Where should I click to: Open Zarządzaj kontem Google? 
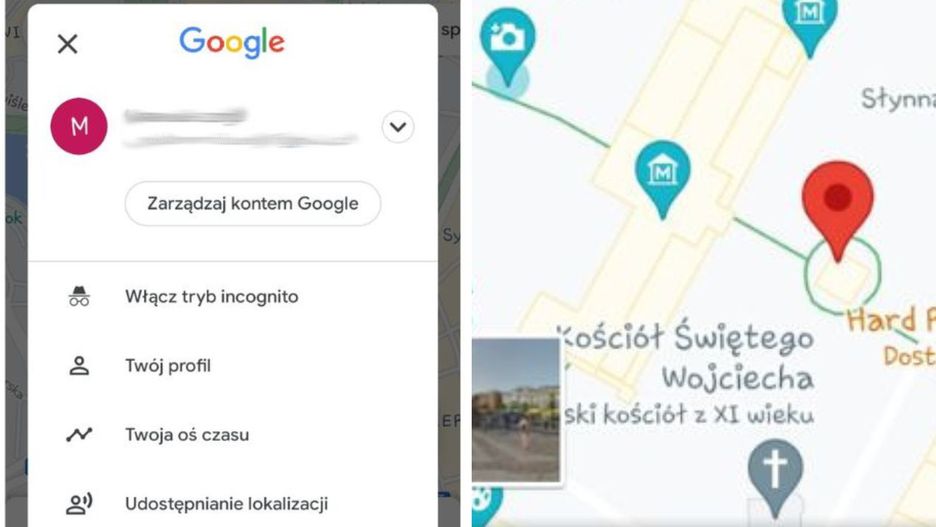click(x=253, y=204)
